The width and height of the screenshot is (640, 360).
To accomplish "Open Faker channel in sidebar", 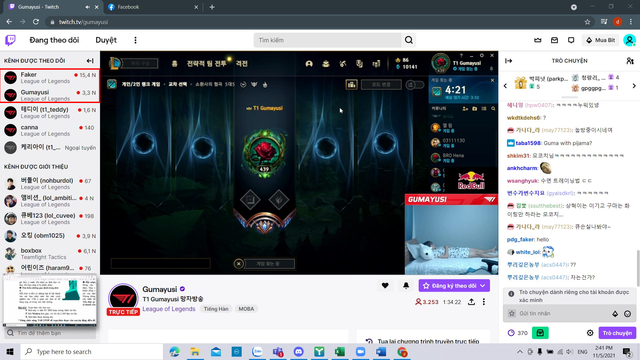I will pyautogui.click(x=50, y=78).
